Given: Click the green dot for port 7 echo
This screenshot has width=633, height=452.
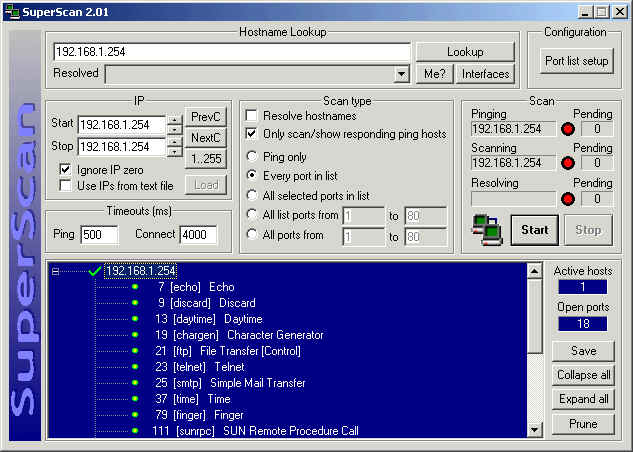Looking at the screenshot, I should click(135, 287).
